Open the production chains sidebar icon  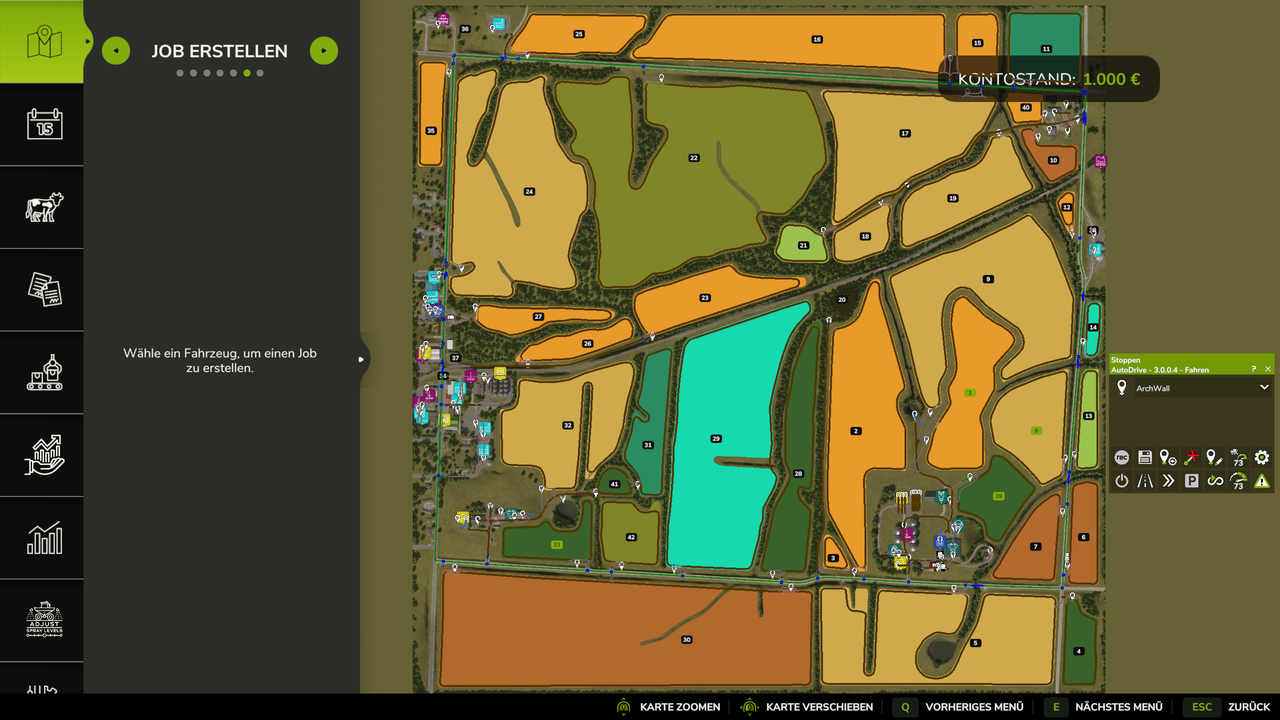(x=44, y=373)
